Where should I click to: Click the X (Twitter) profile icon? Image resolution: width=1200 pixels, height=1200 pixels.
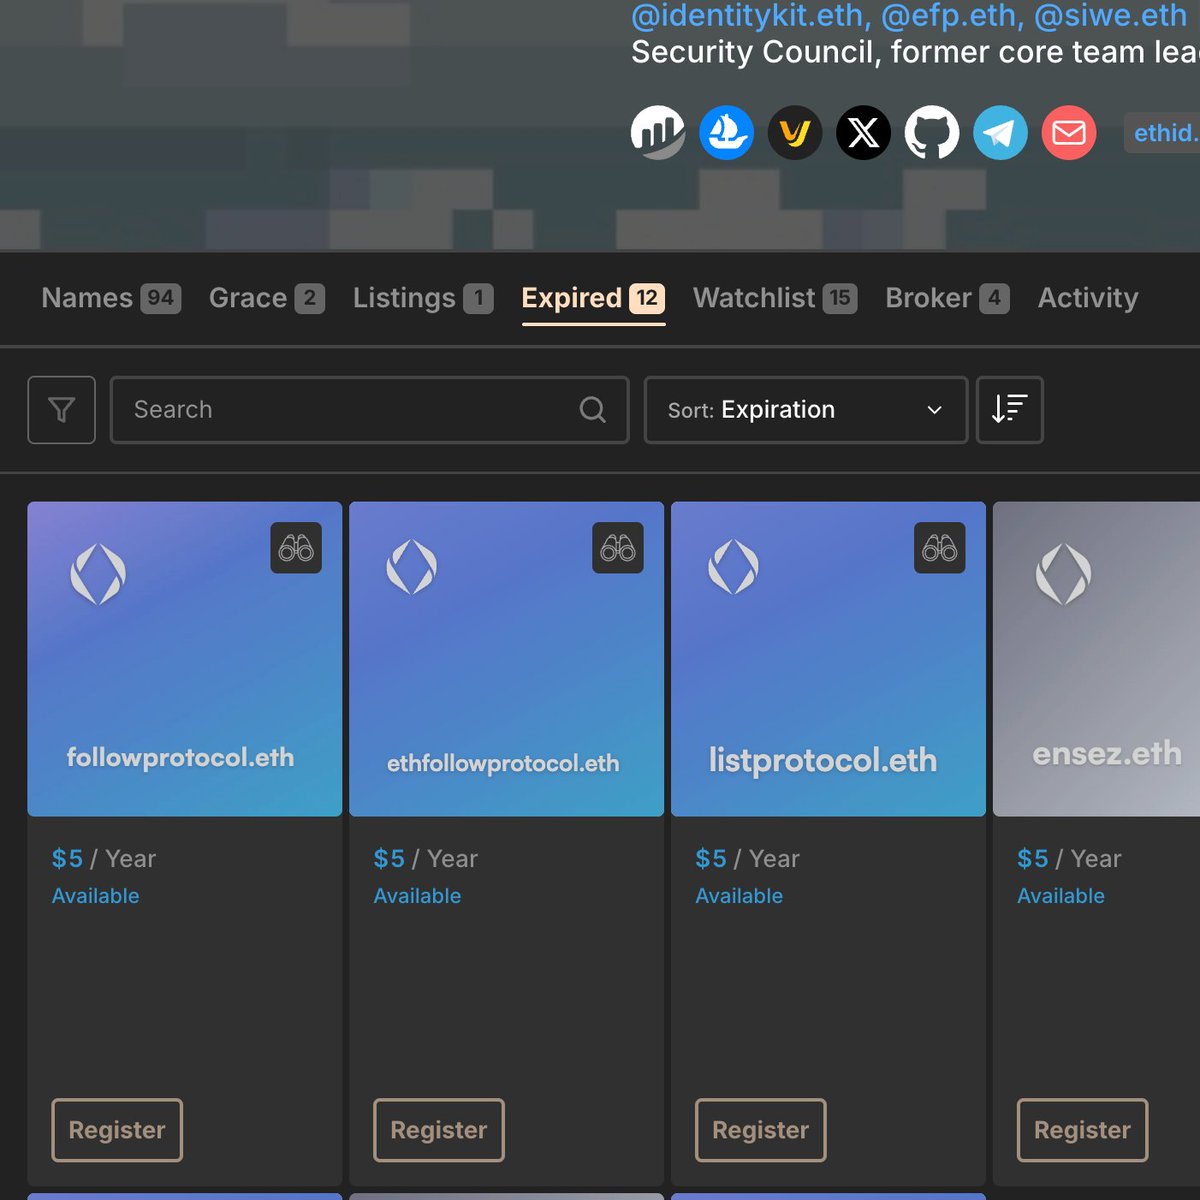click(x=863, y=132)
